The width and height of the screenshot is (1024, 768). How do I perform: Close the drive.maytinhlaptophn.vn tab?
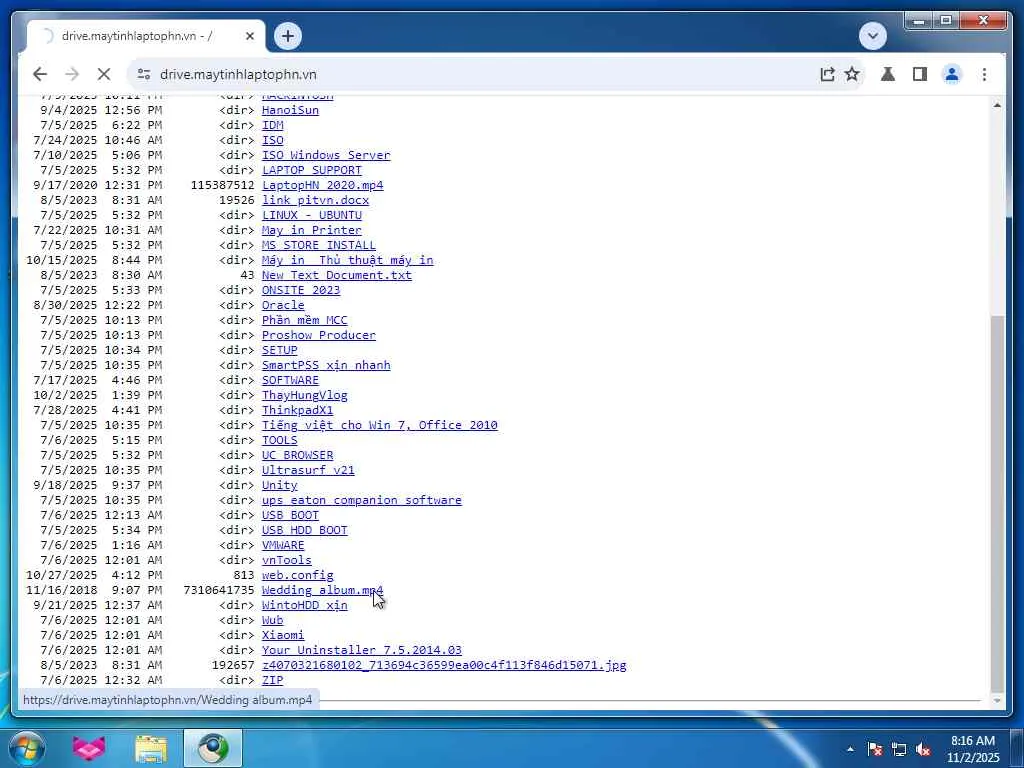(249, 37)
